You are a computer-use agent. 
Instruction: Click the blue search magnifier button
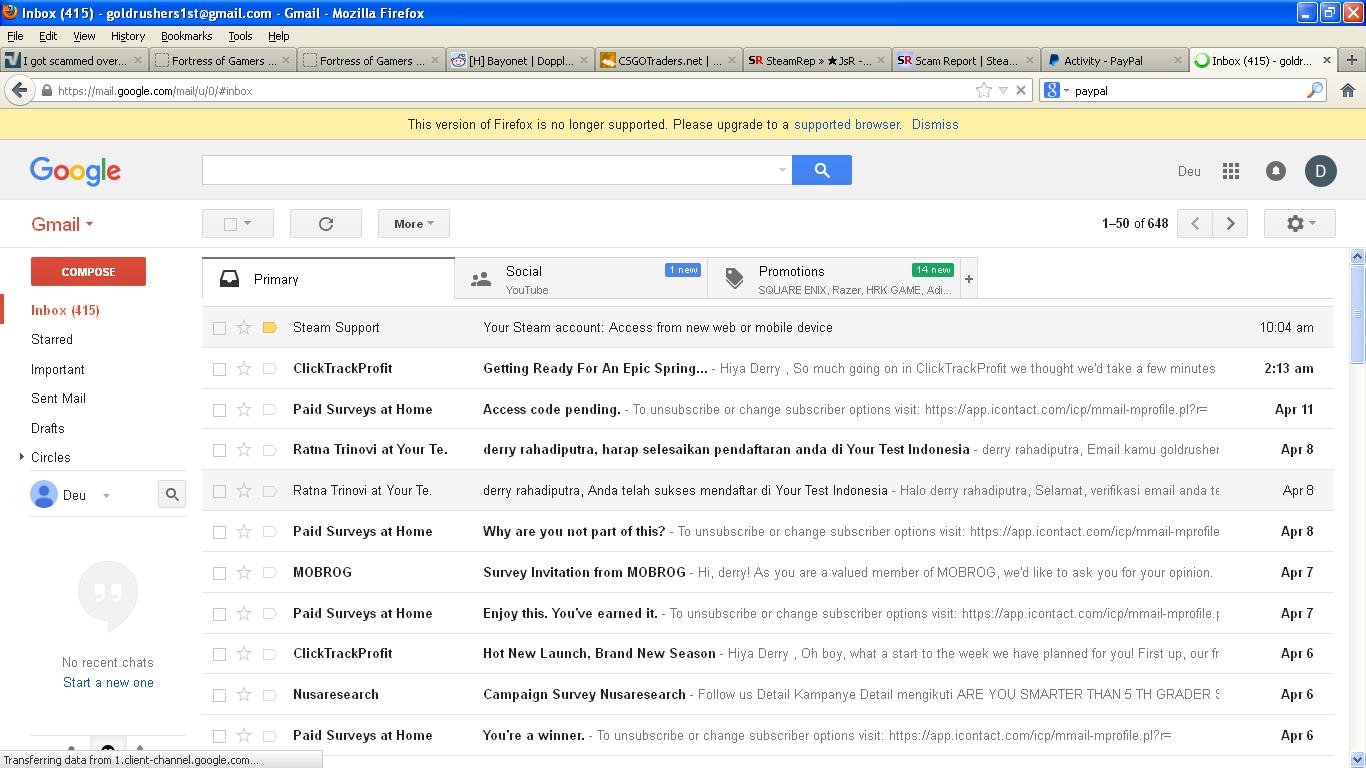click(821, 170)
